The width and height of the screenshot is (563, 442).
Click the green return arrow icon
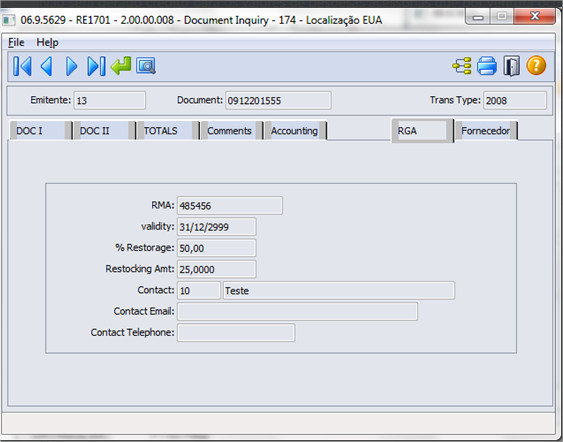click(x=121, y=66)
